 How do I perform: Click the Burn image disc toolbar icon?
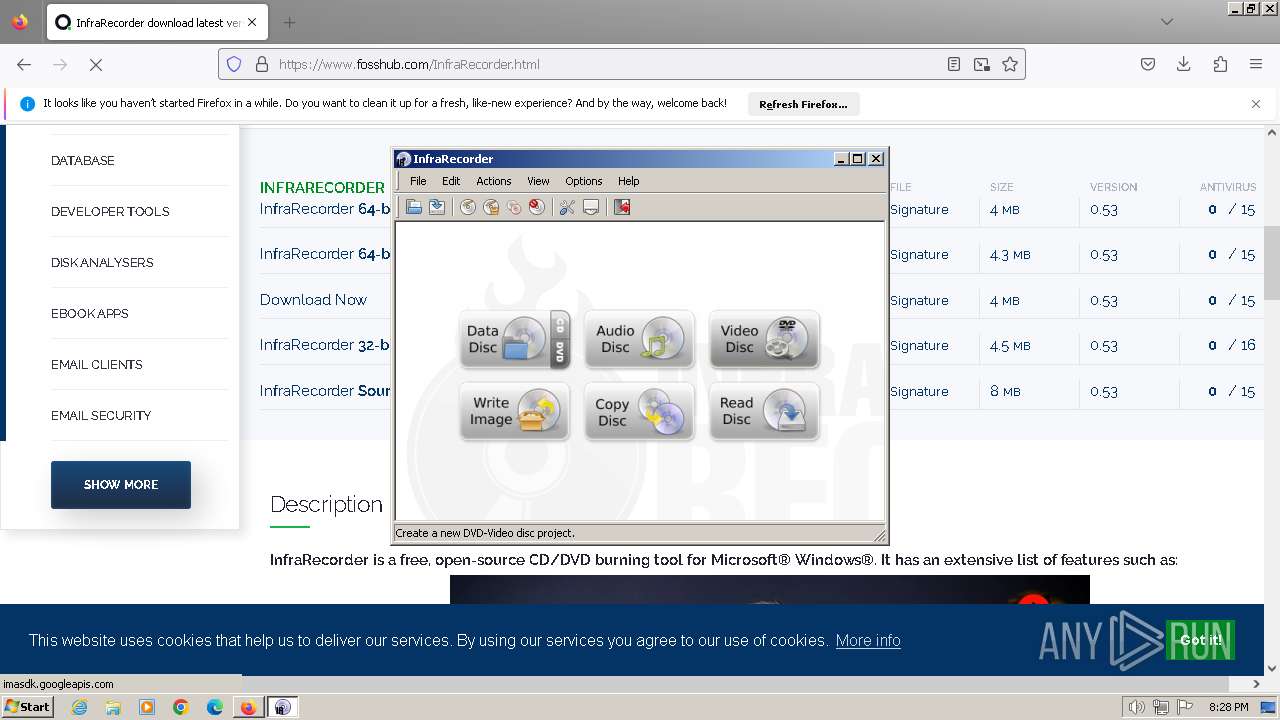pyautogui.click(x=491, y=207)
